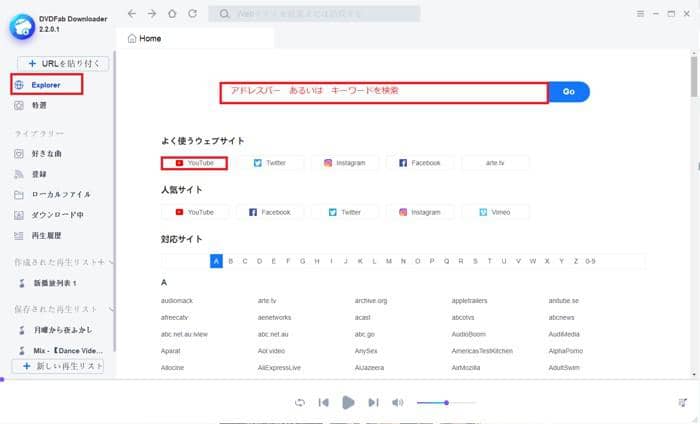
Task: Paste a URL with the URL button
Action: coord(63,64)
